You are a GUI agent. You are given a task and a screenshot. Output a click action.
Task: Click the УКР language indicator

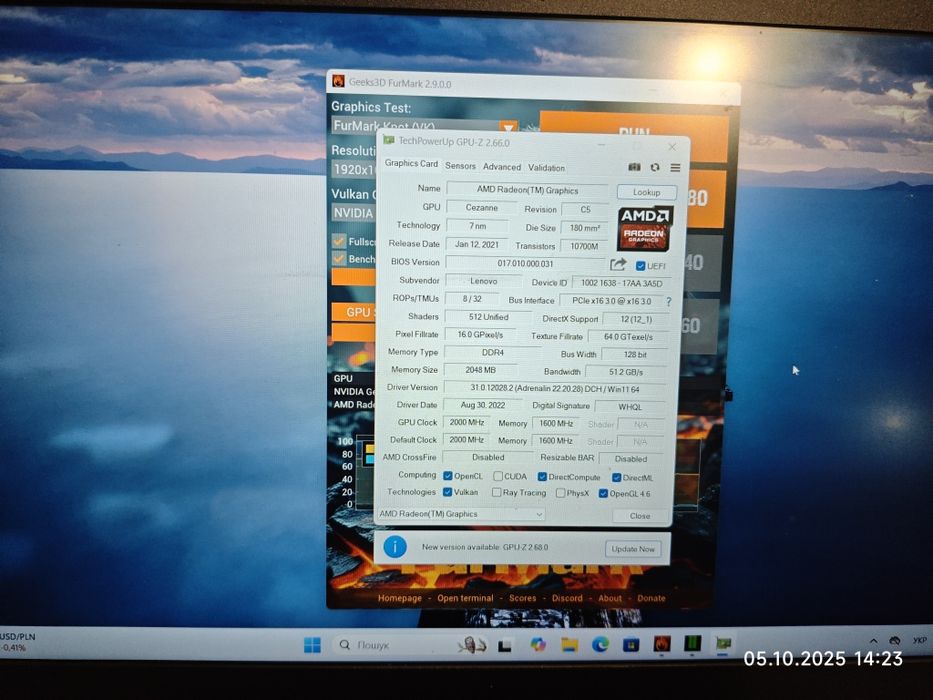pyautogui.click(x=919, y=640)
